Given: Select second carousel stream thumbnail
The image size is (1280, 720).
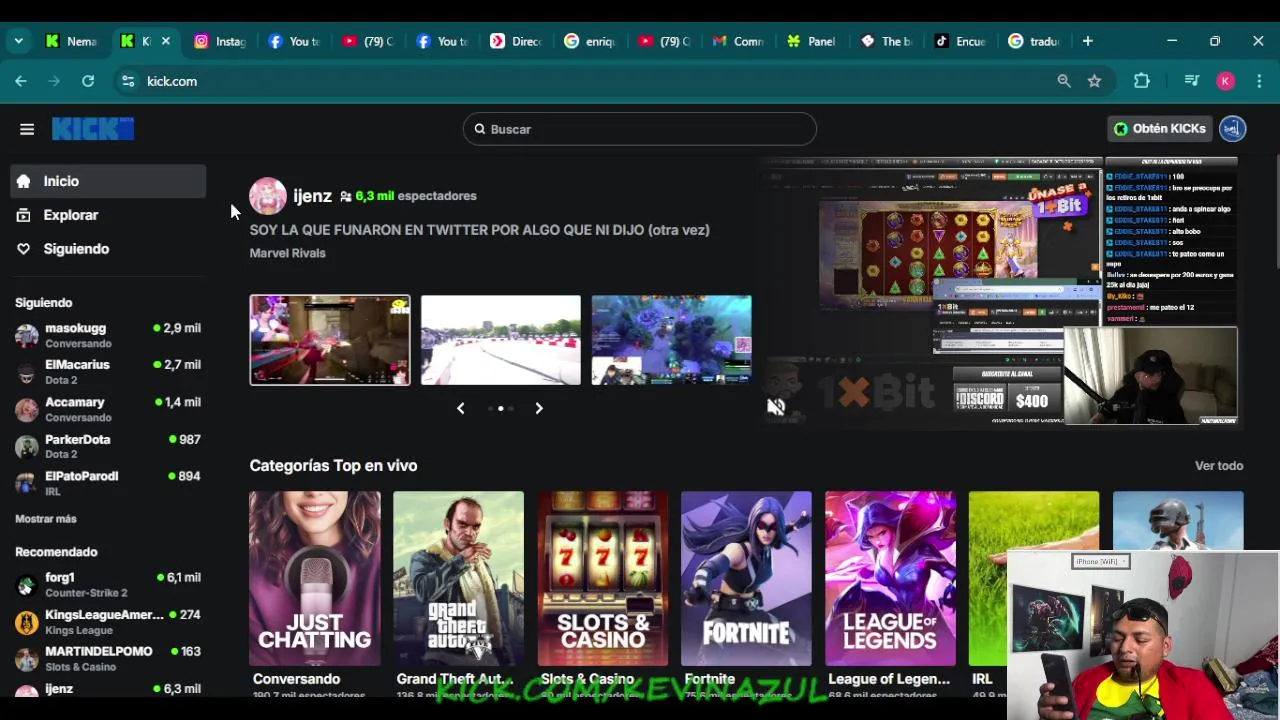Looking at the screenshot, I should point(500,340).
